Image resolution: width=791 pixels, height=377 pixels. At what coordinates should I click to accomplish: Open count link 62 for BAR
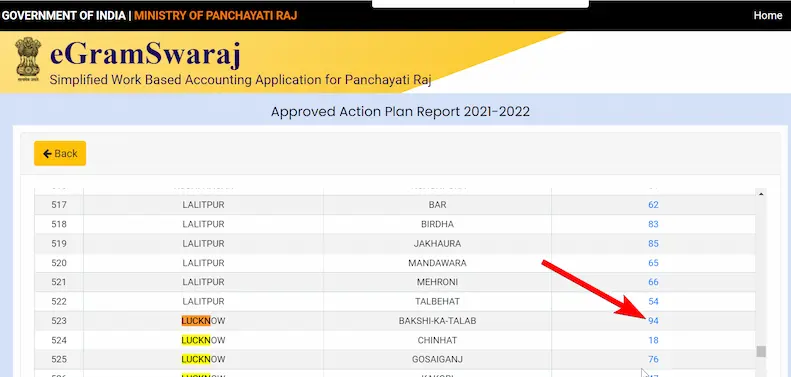(653, 205)
